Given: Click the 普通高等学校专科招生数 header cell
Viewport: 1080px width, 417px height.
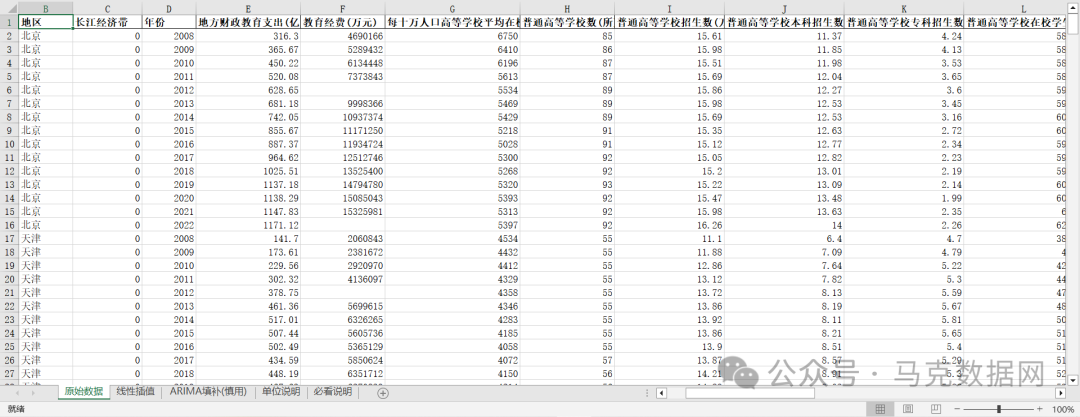Looking at the screenshot, I should [x=904, y=22].
